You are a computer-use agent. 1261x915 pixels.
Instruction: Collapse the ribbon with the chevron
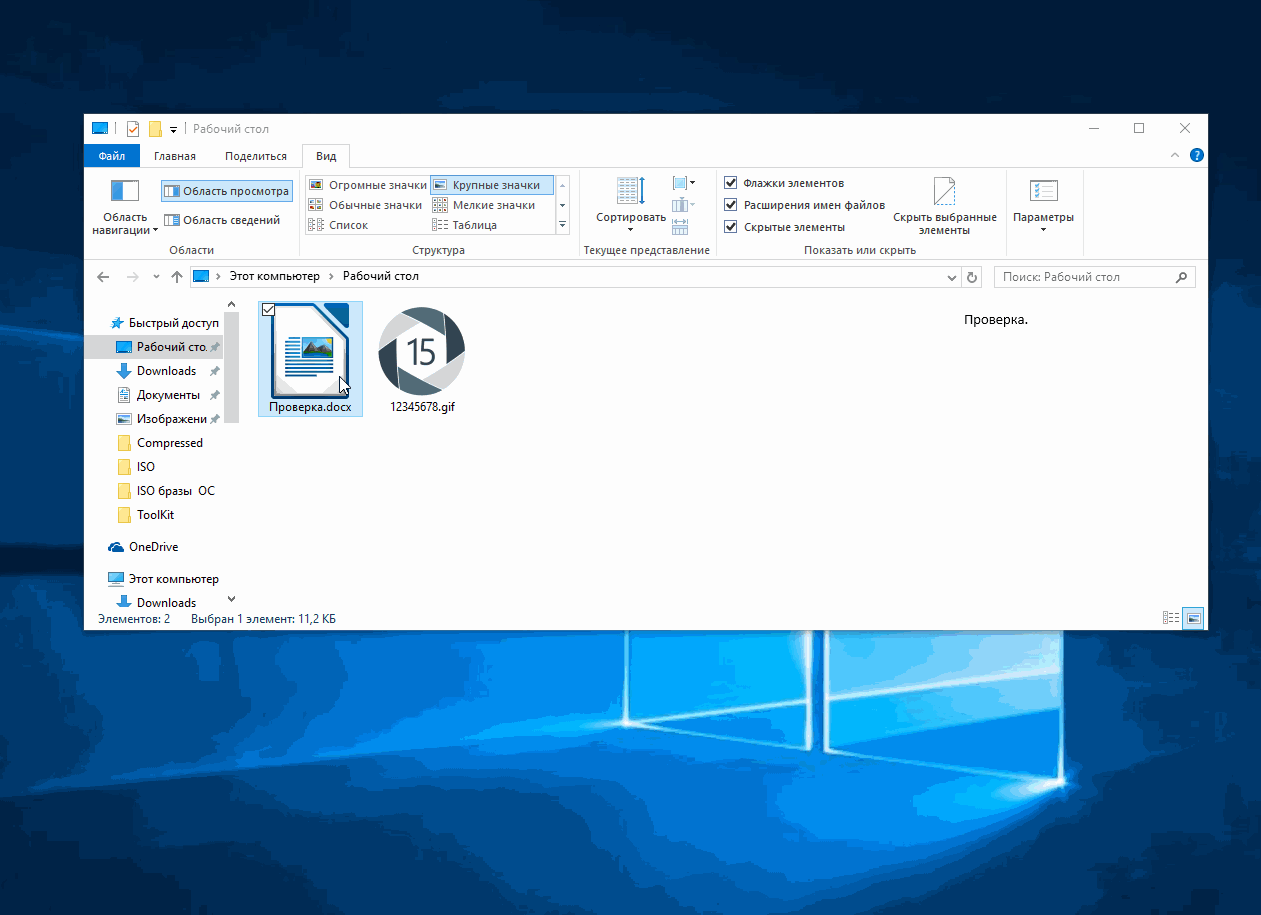1175,156
